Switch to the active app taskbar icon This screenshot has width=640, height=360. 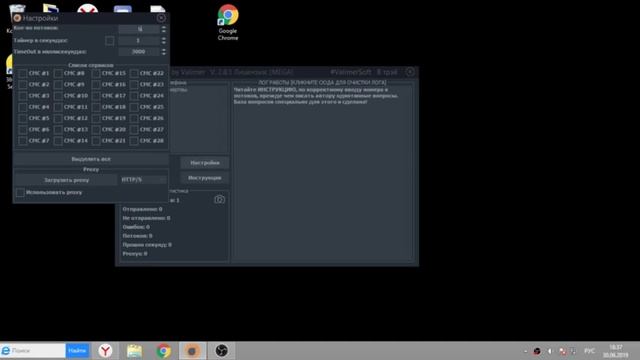(x=192, y=351)
